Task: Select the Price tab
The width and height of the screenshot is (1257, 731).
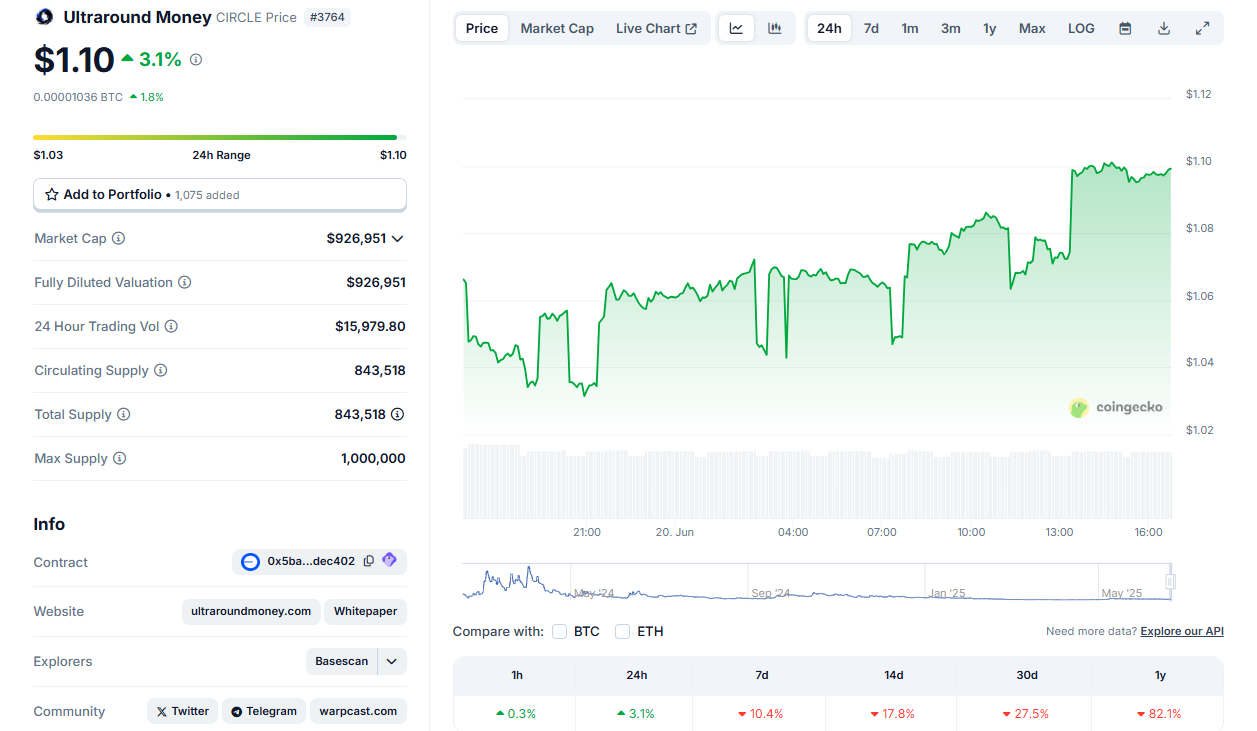Action: pos(482,28)
